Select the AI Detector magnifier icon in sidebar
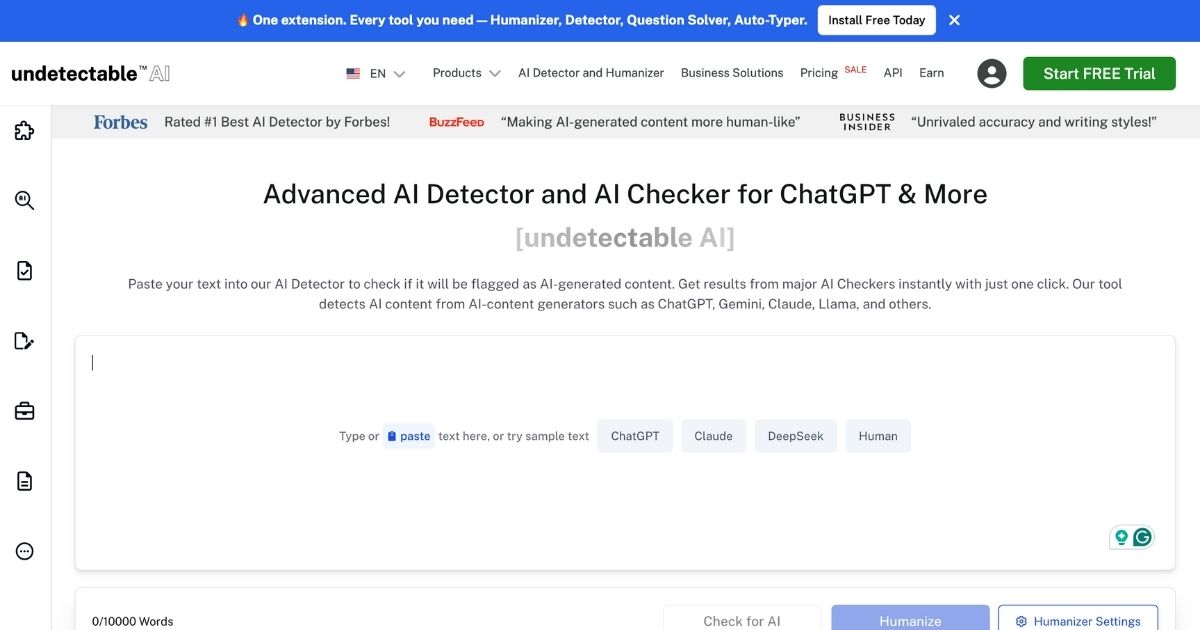 [x=23, y=200]
